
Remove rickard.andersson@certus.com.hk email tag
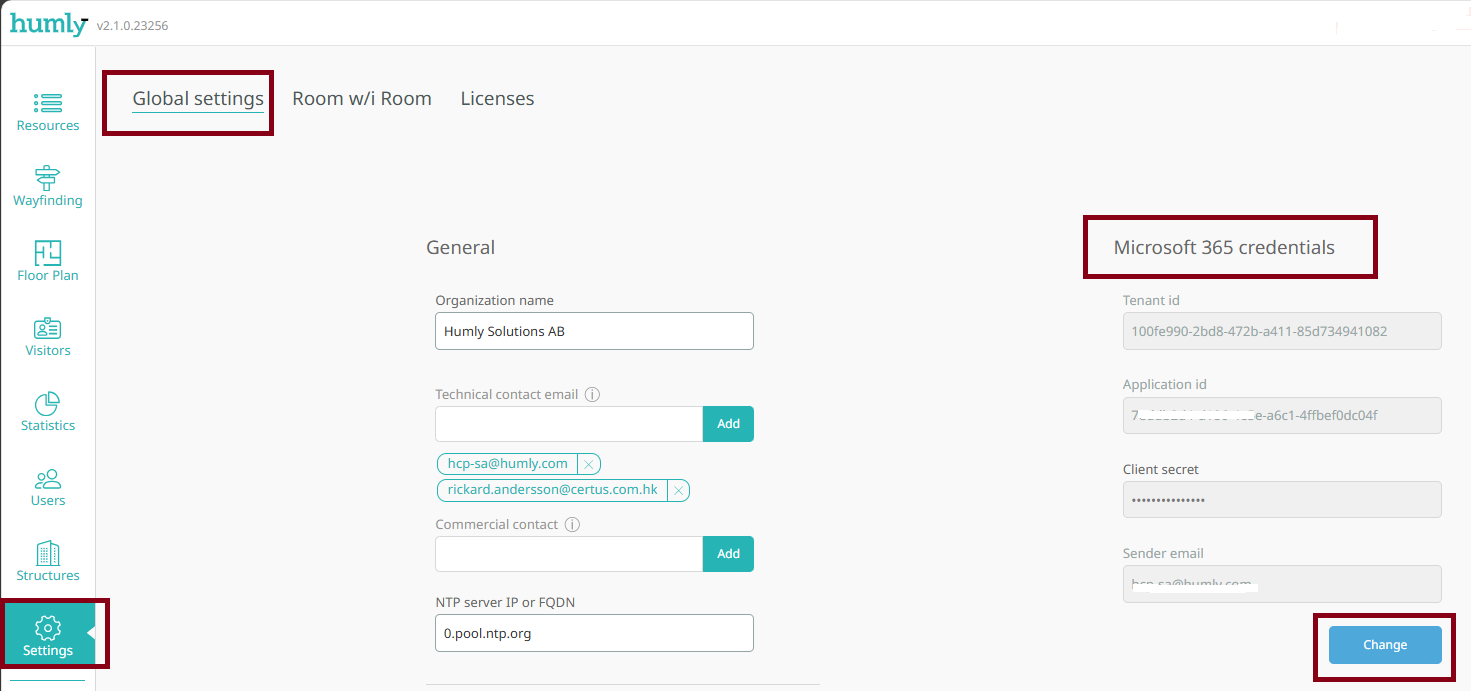[x=678, y=491]
